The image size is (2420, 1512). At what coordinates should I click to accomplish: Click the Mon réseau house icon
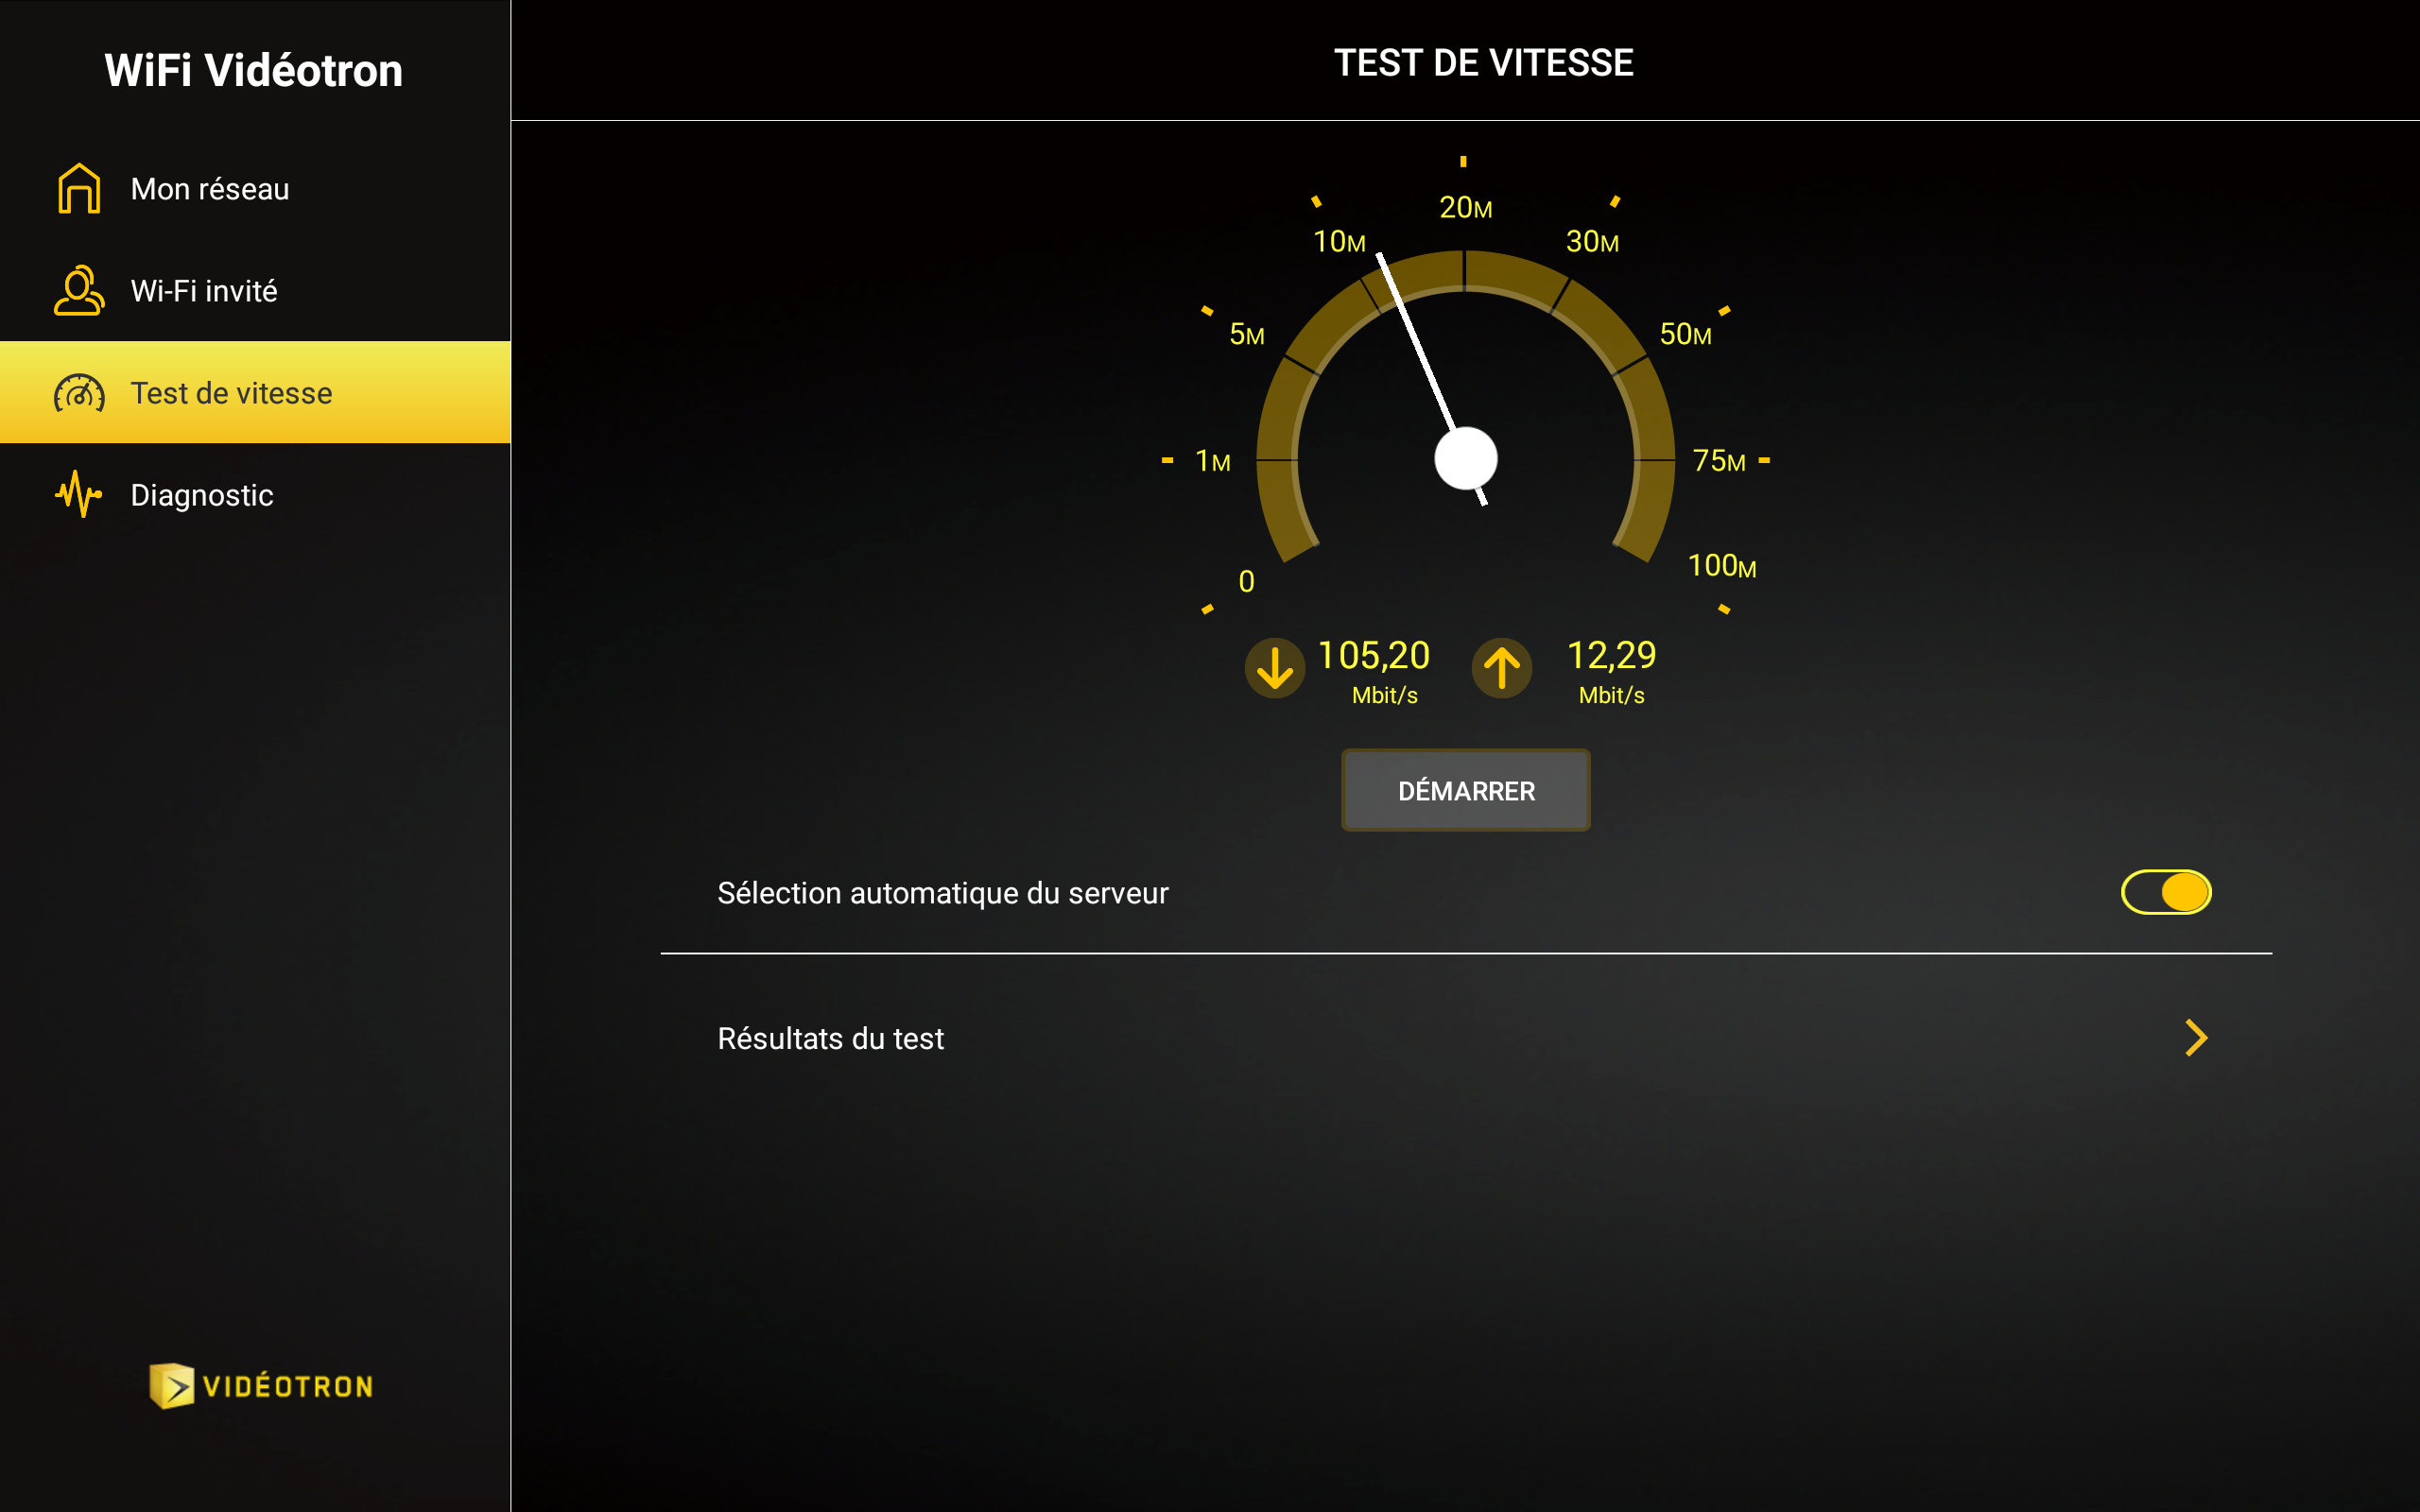[x=79, y=188]
